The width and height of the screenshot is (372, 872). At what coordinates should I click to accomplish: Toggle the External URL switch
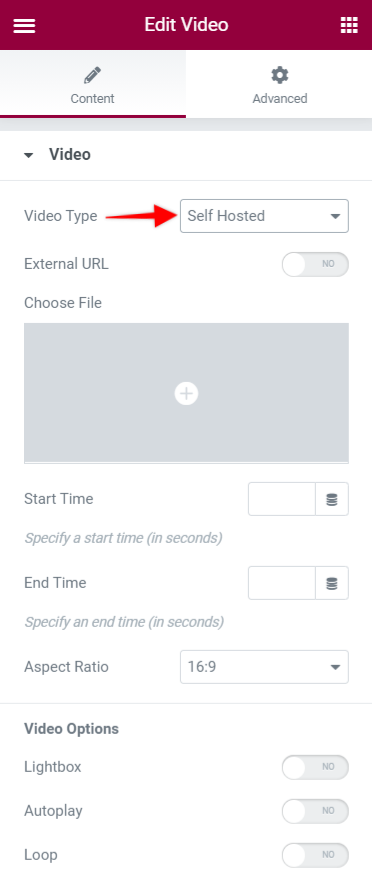tap(315, 264)
